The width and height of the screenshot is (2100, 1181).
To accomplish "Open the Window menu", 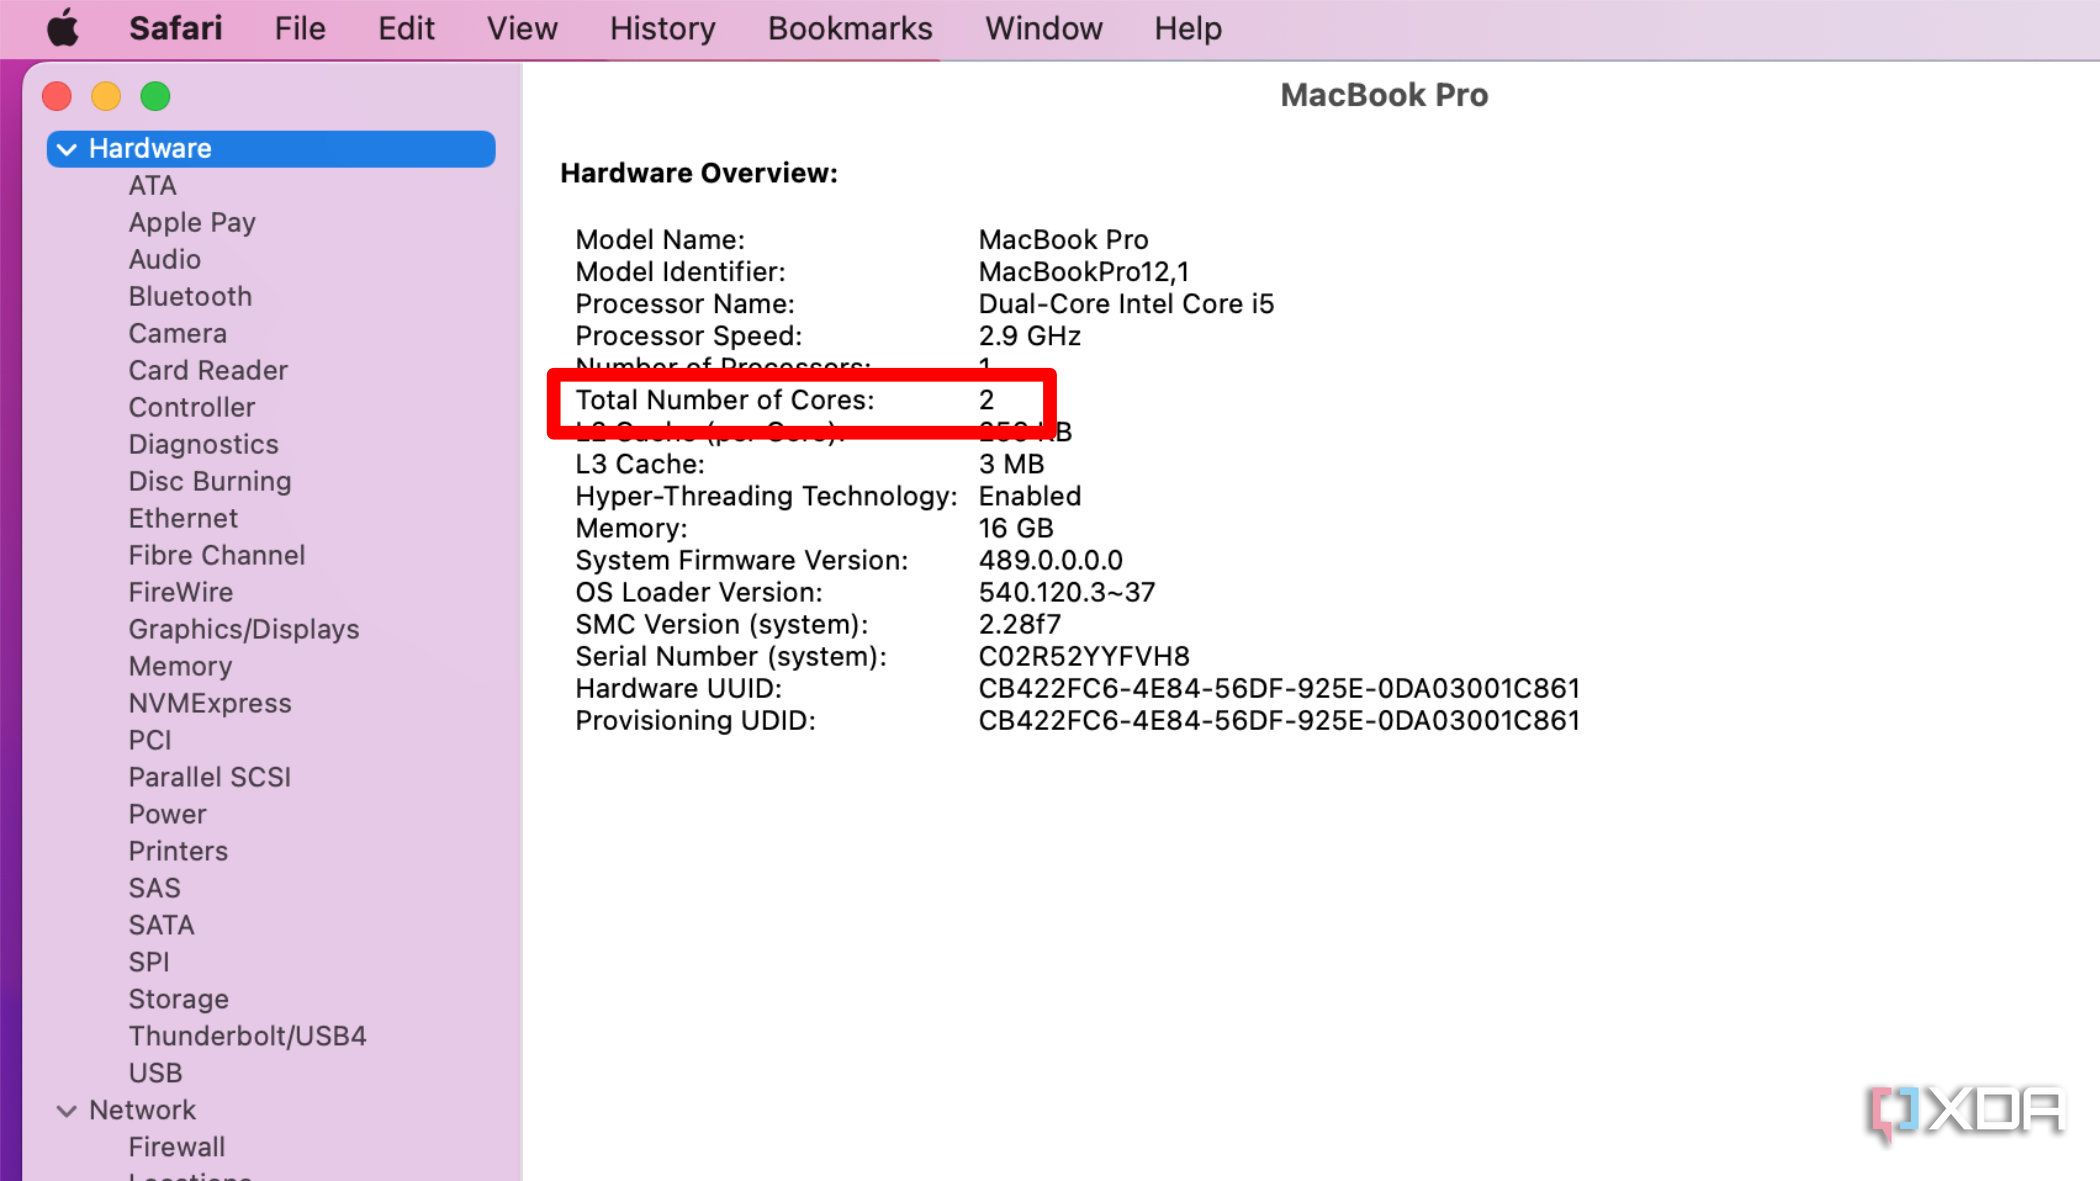I will 1043,28.
